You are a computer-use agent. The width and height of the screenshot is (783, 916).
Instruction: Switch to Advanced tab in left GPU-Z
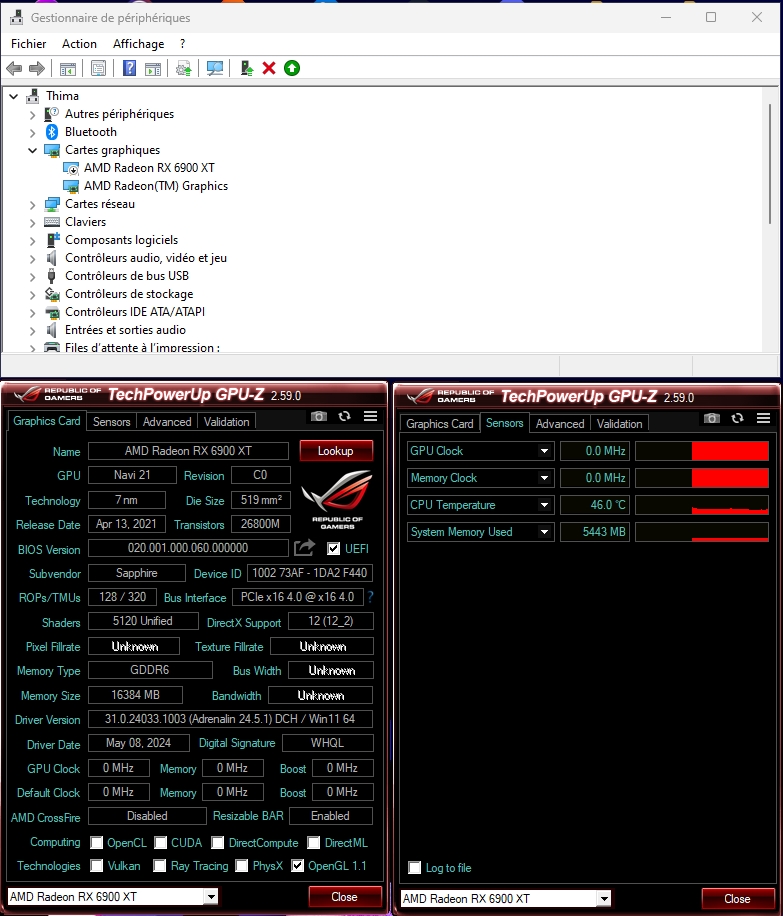pyautogui.click(x=167, y=422)
